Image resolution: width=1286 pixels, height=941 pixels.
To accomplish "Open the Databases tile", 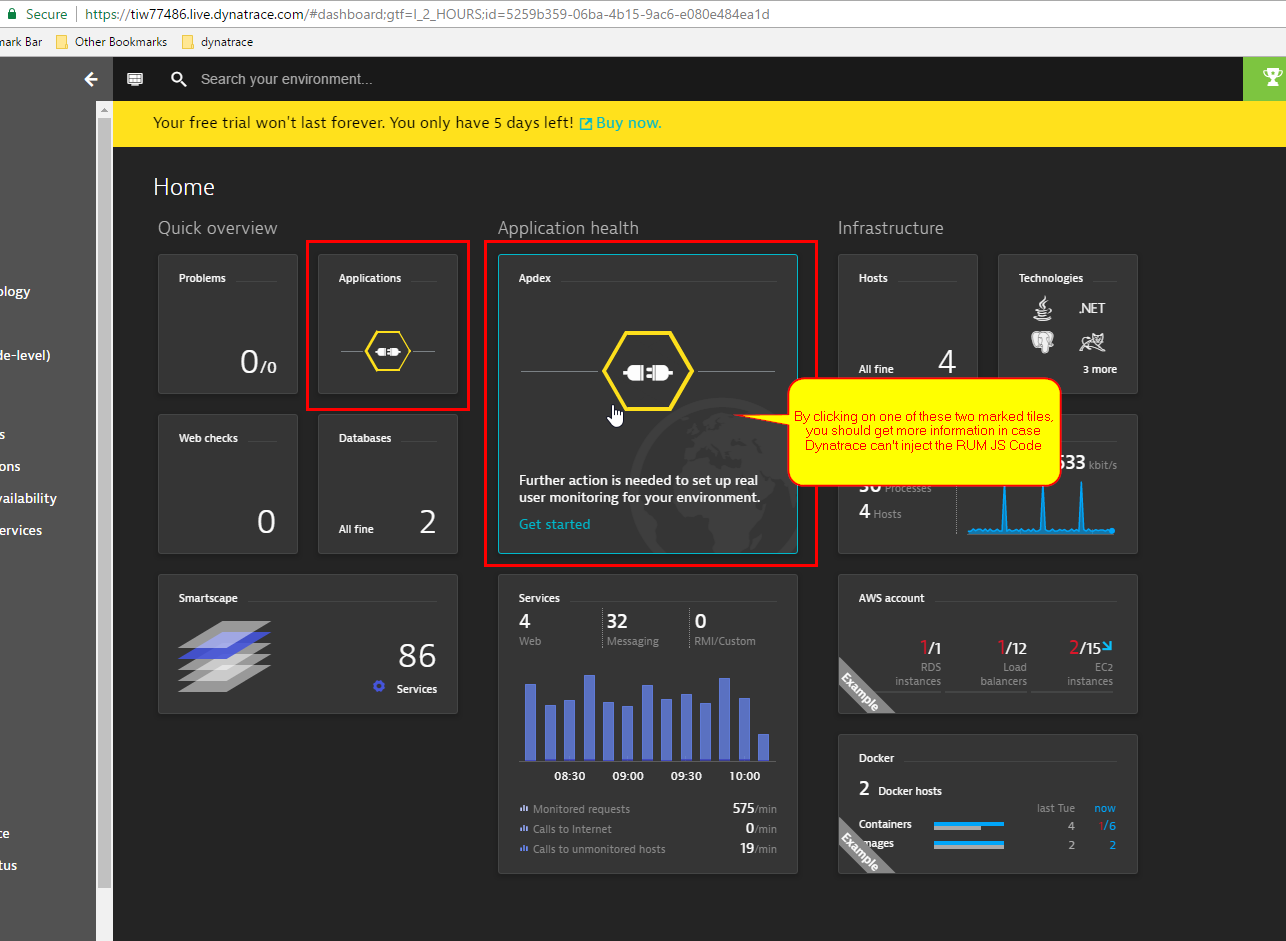I will click(388, 484).
